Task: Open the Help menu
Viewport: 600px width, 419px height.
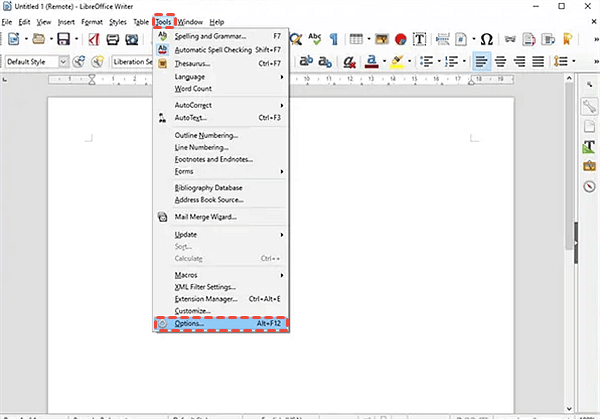Action: 217,22
